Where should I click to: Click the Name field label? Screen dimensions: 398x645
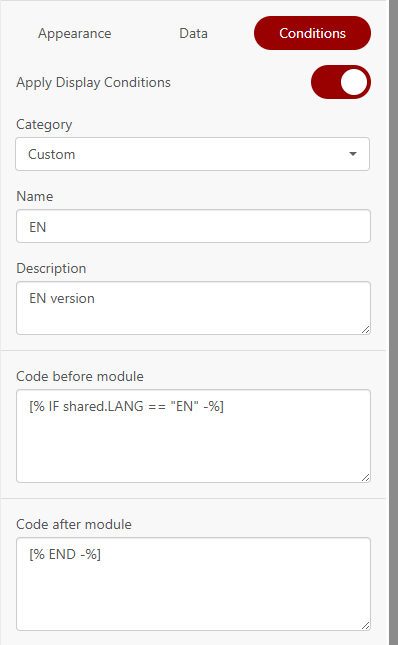coord(35,197)
